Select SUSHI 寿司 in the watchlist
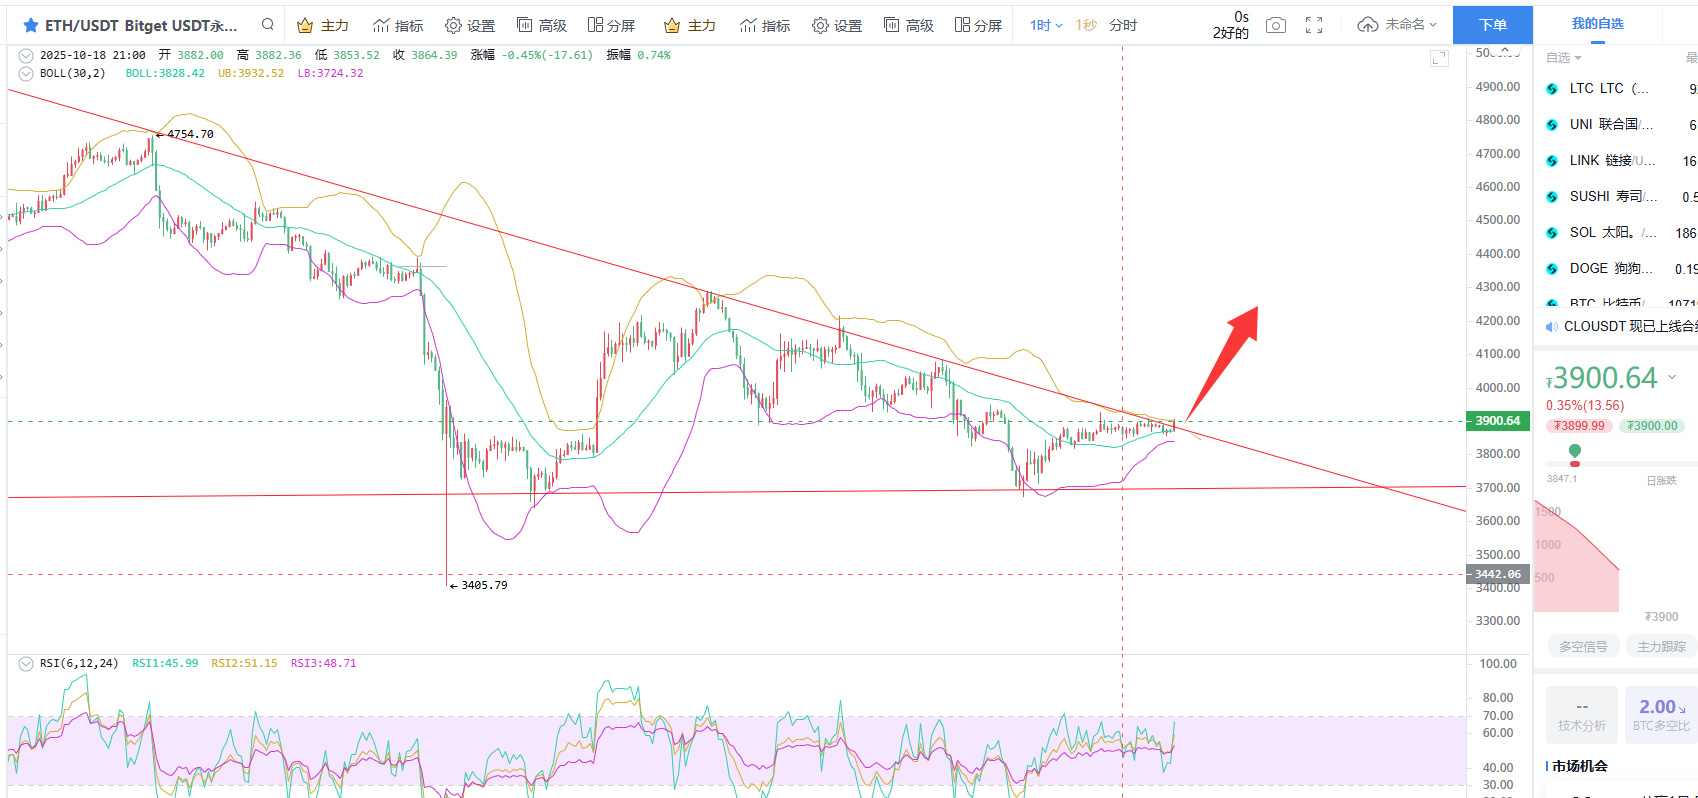The width and height of the screenshot is (1698, 798). point(1615,197)
